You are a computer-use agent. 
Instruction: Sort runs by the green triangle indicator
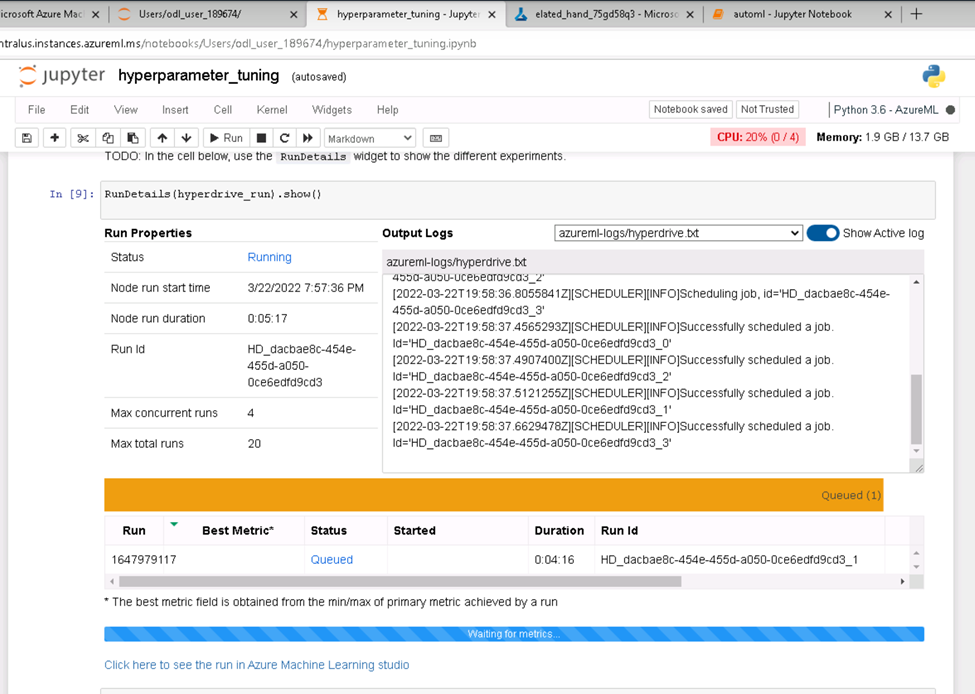[x=174, y=524]
